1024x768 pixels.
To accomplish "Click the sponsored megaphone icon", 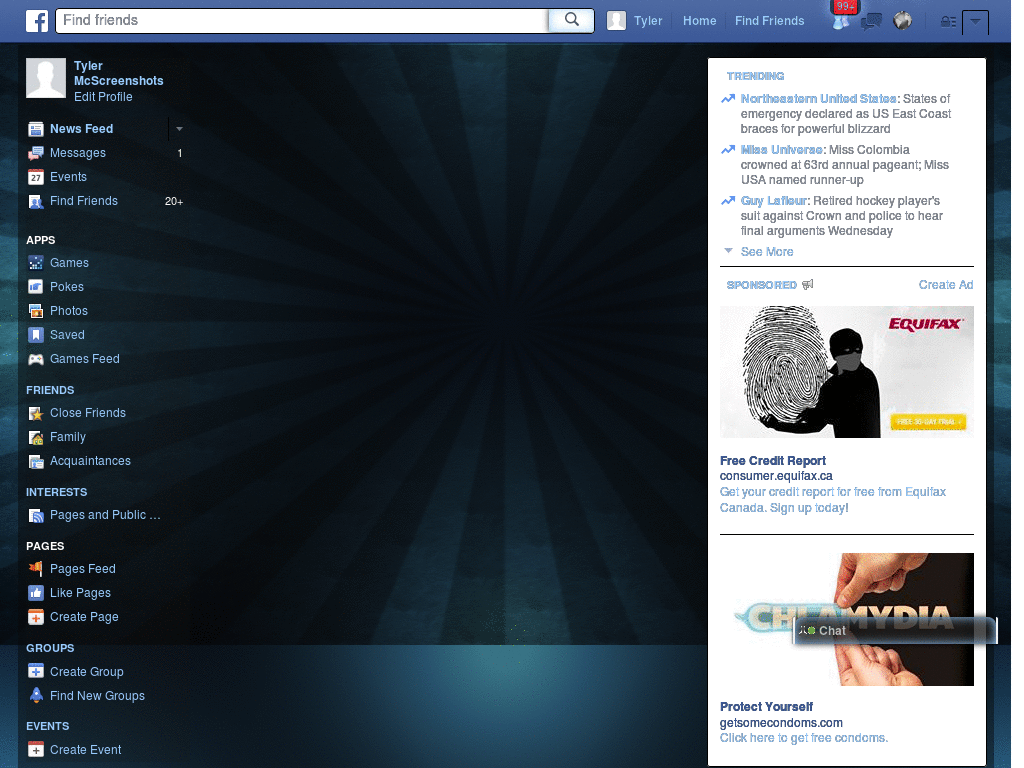I will [808, 285].
